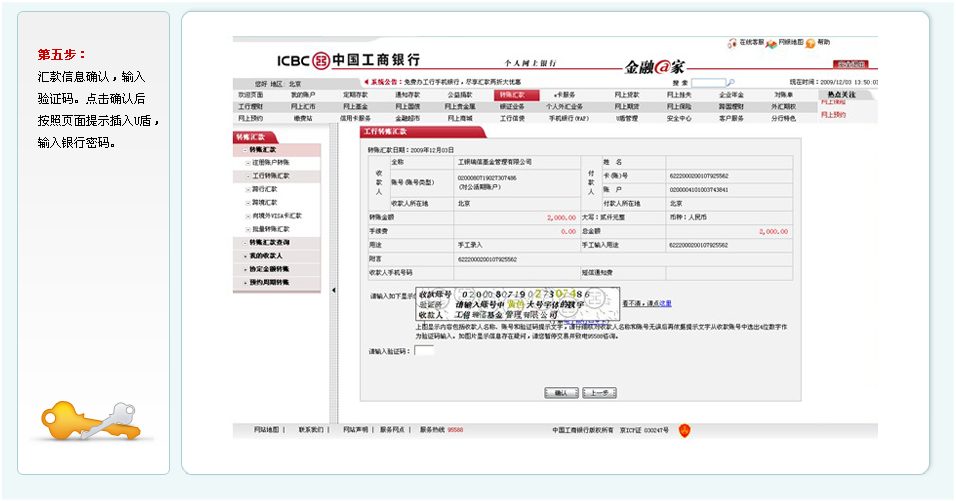Open the U盾管理 menu item
This screenshot has height=501, width=956.
(627, 118)
